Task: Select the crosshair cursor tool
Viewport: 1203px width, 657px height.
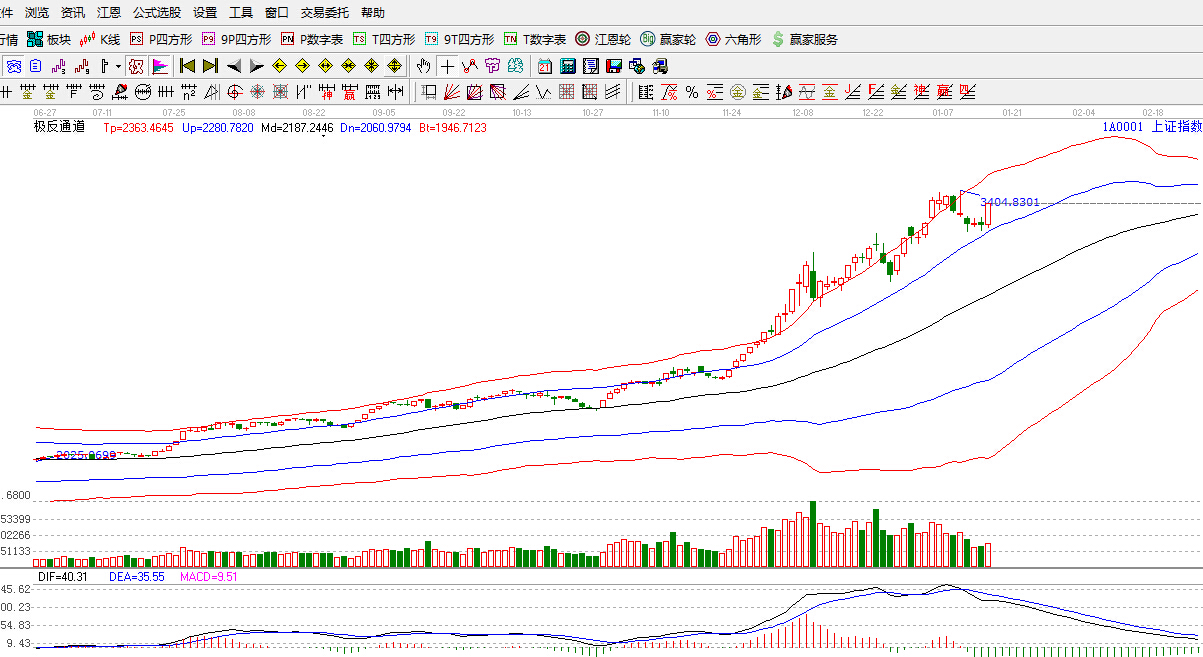Action: point(447,67)
